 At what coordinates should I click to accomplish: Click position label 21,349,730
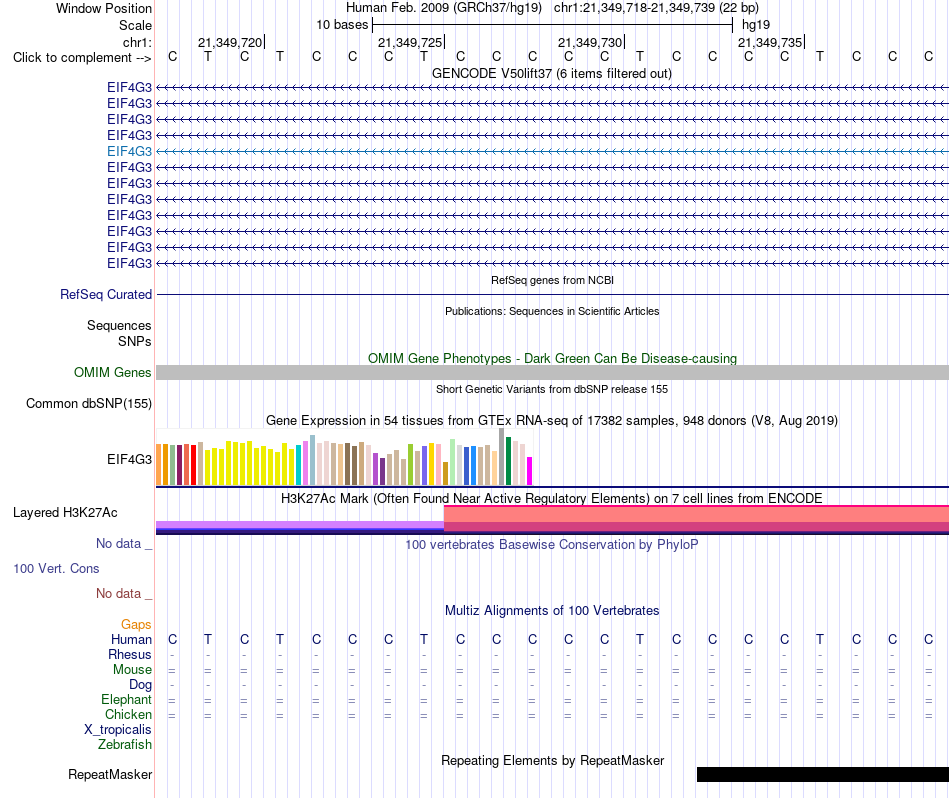click(590, 42)
